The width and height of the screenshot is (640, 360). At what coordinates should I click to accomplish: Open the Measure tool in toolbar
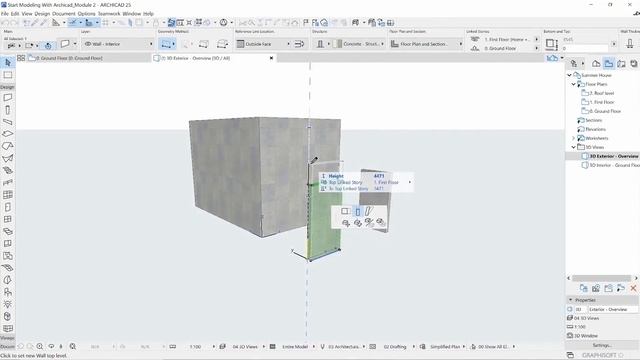(56, 23)
